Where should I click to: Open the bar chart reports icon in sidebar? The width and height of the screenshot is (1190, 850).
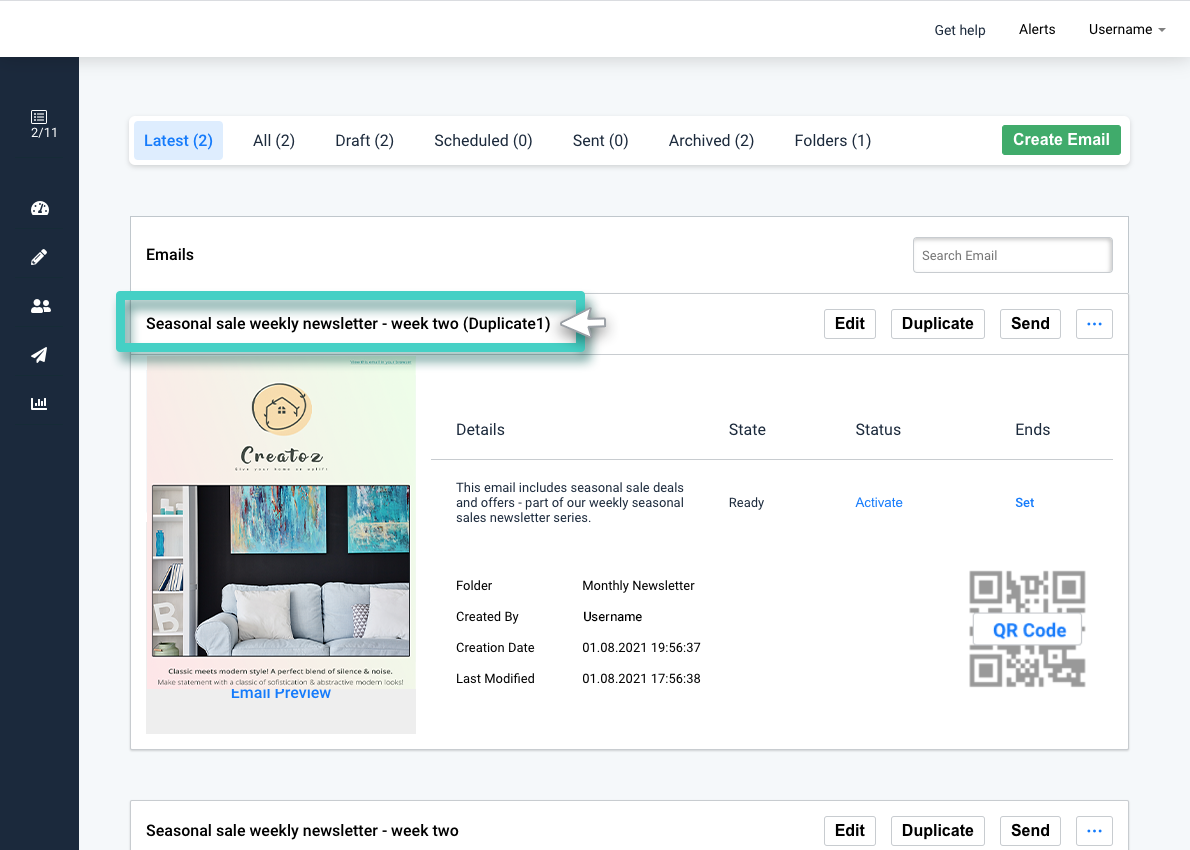(x=39, y=403)
